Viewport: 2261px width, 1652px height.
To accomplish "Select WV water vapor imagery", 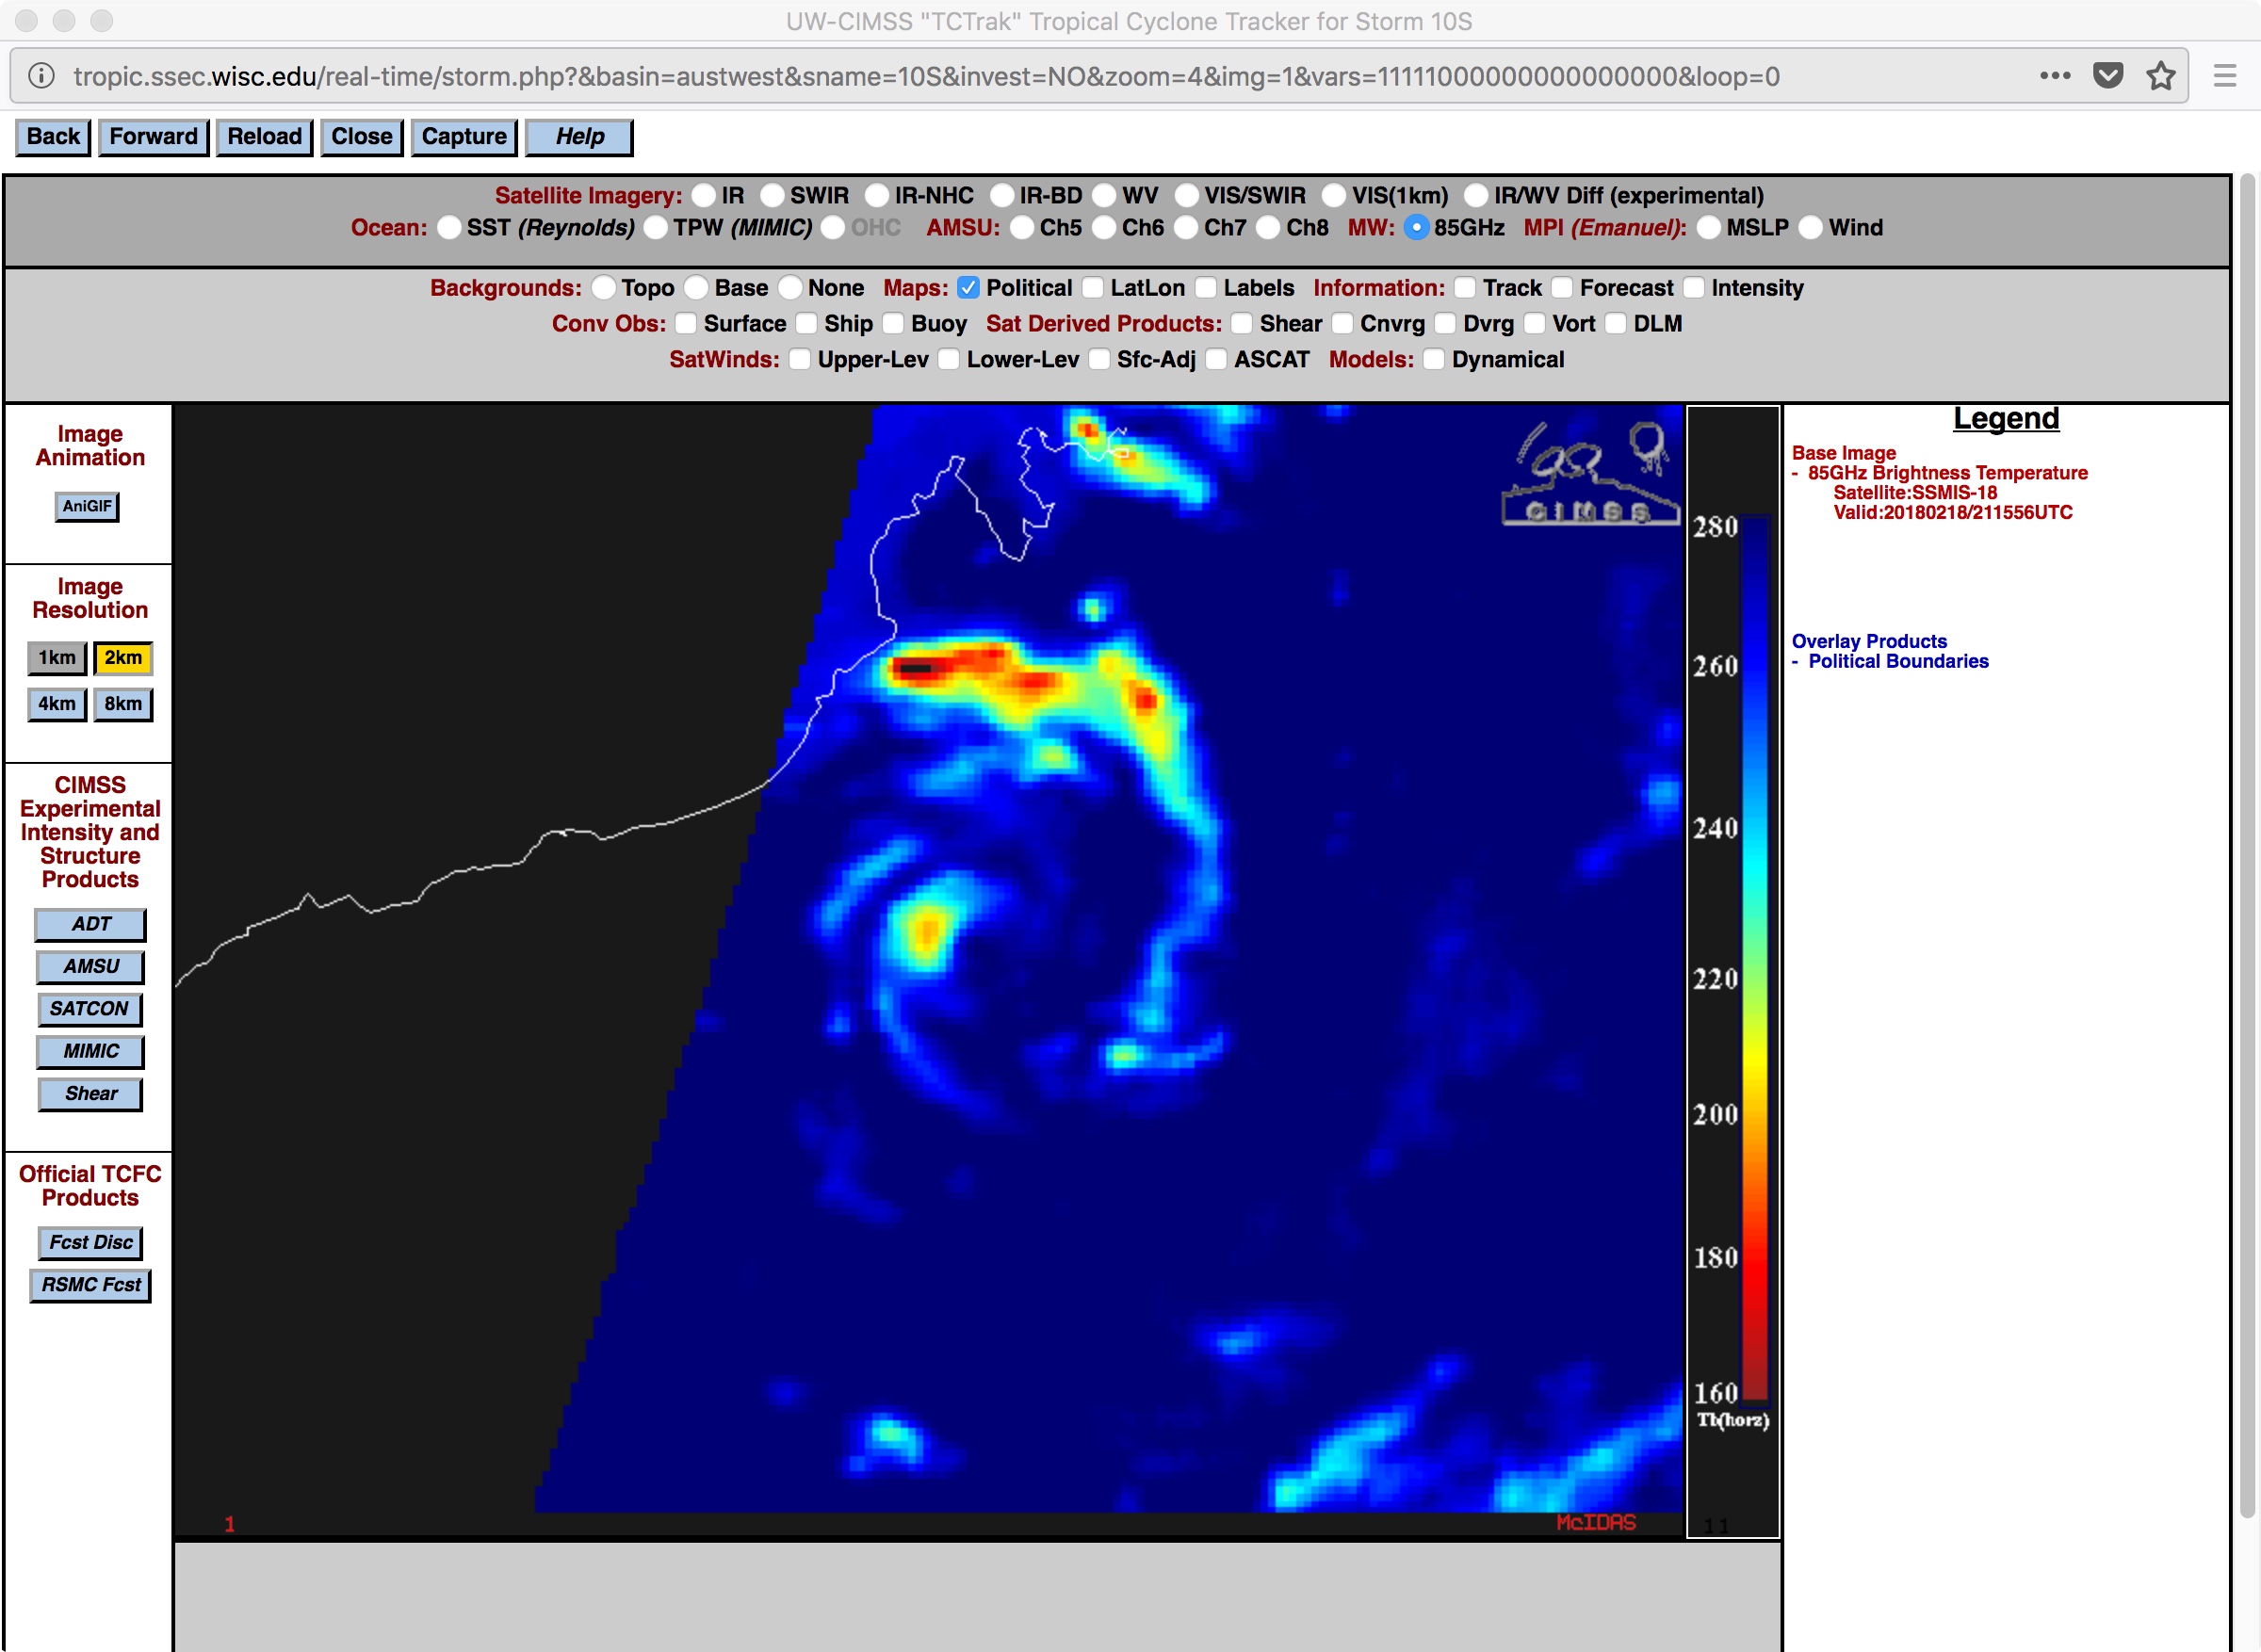I will click(x=1104, y=196).
